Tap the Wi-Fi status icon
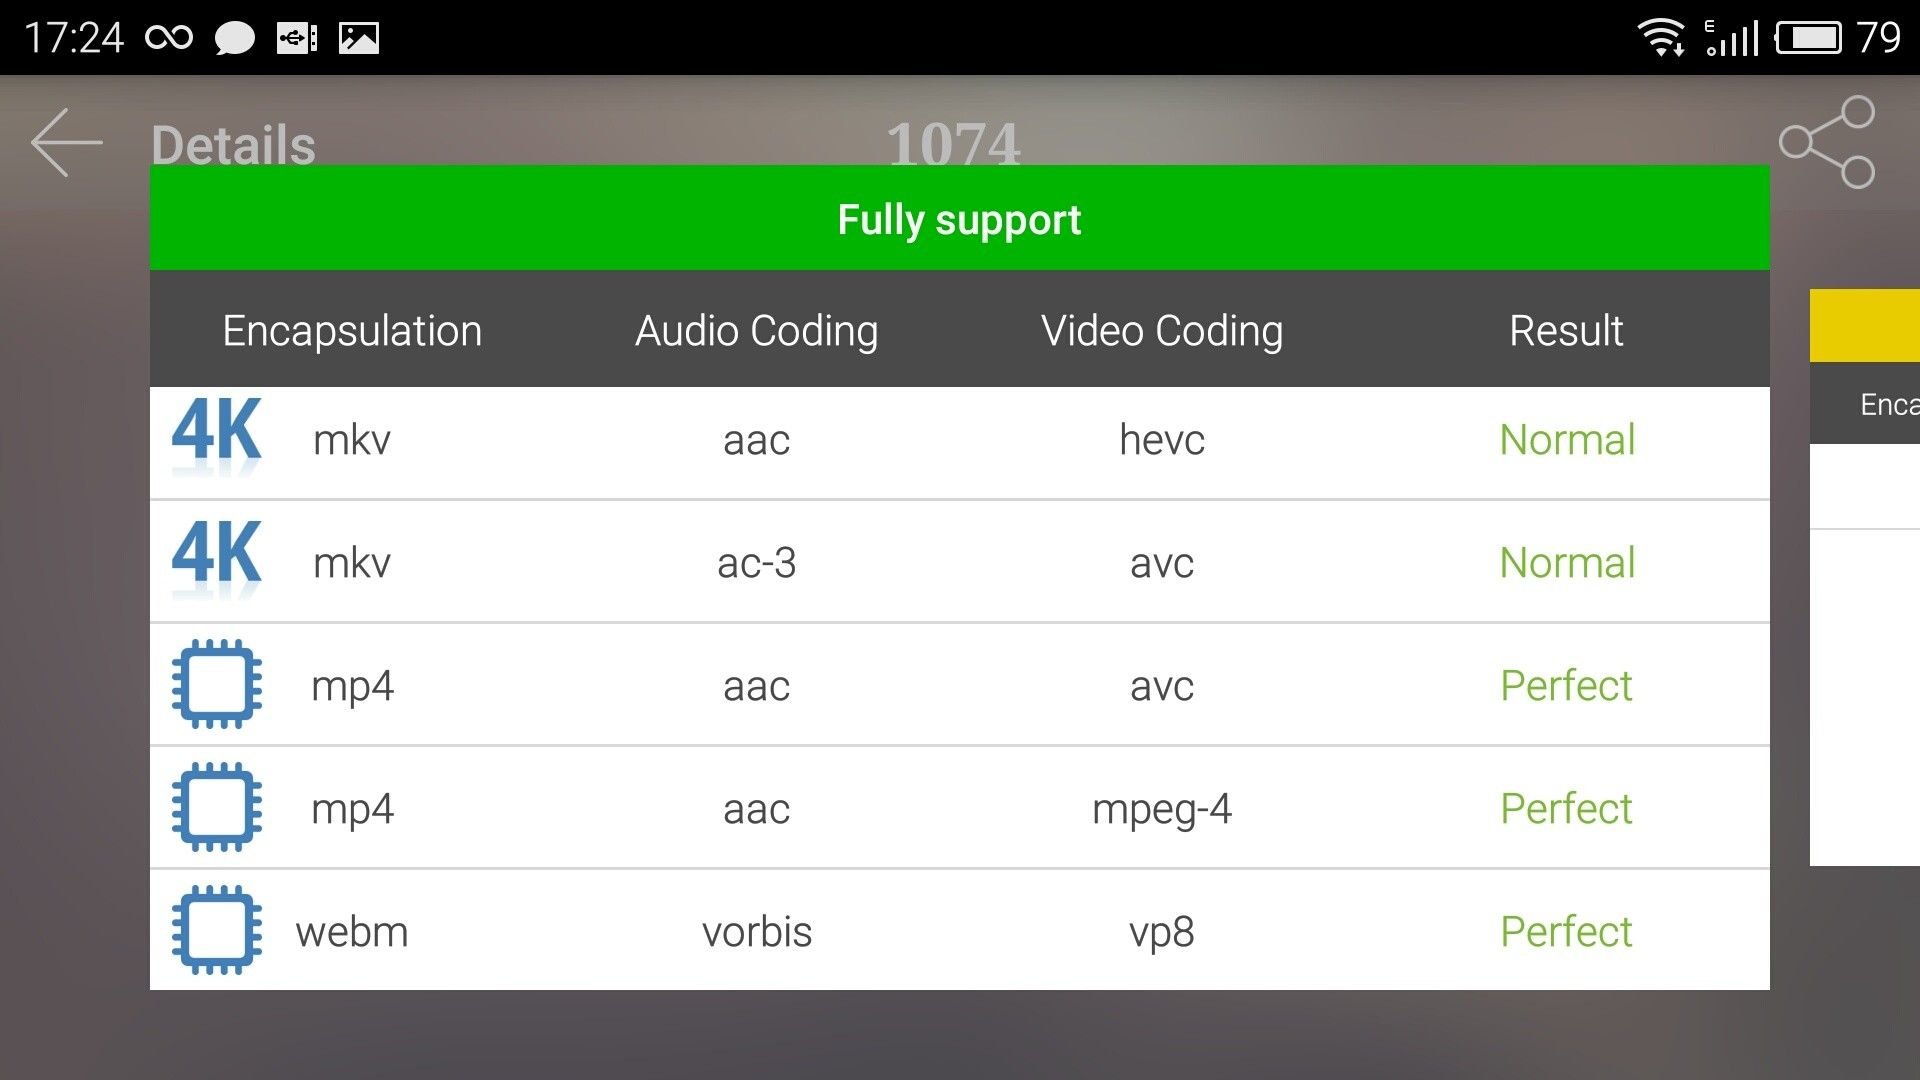 click(x=1661, y=38)
